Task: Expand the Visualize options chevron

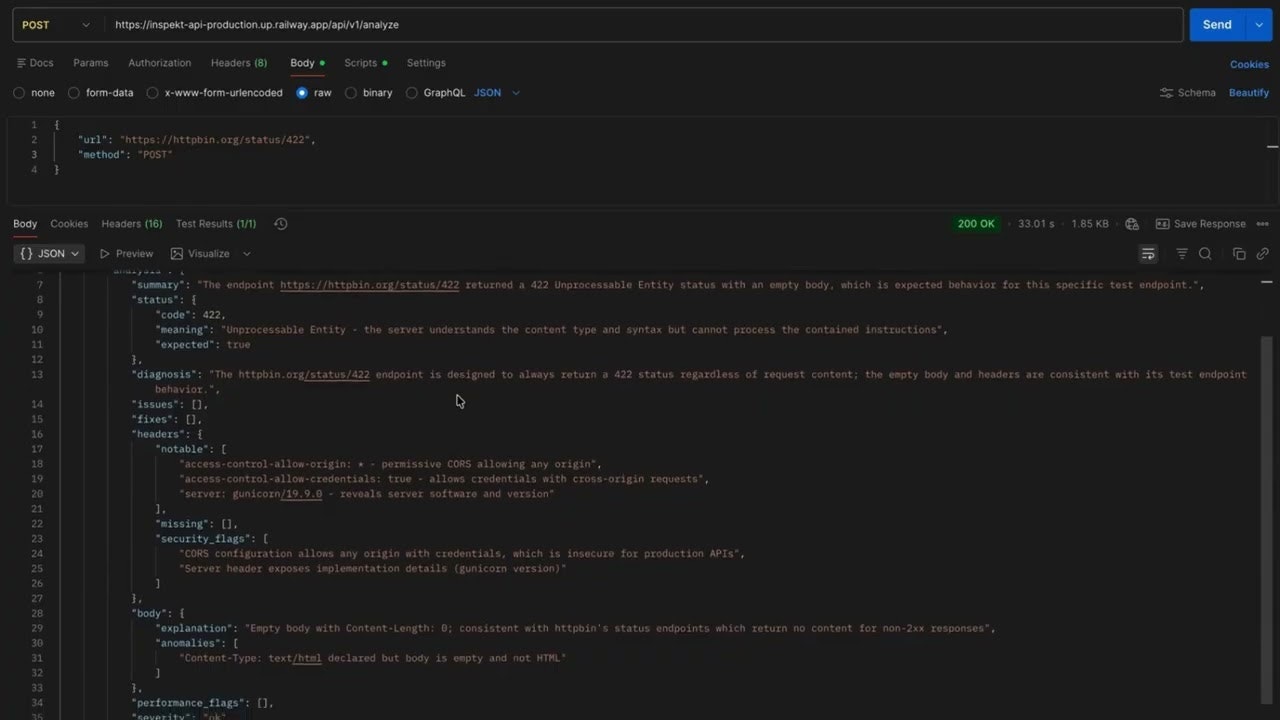Action: pyautogui.click(x=247, y=254)
